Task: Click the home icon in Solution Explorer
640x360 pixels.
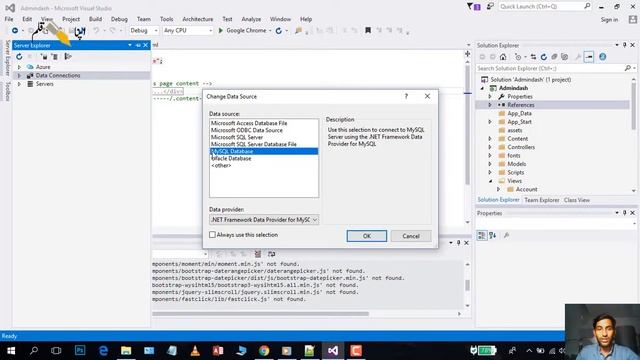Action: 503,57
